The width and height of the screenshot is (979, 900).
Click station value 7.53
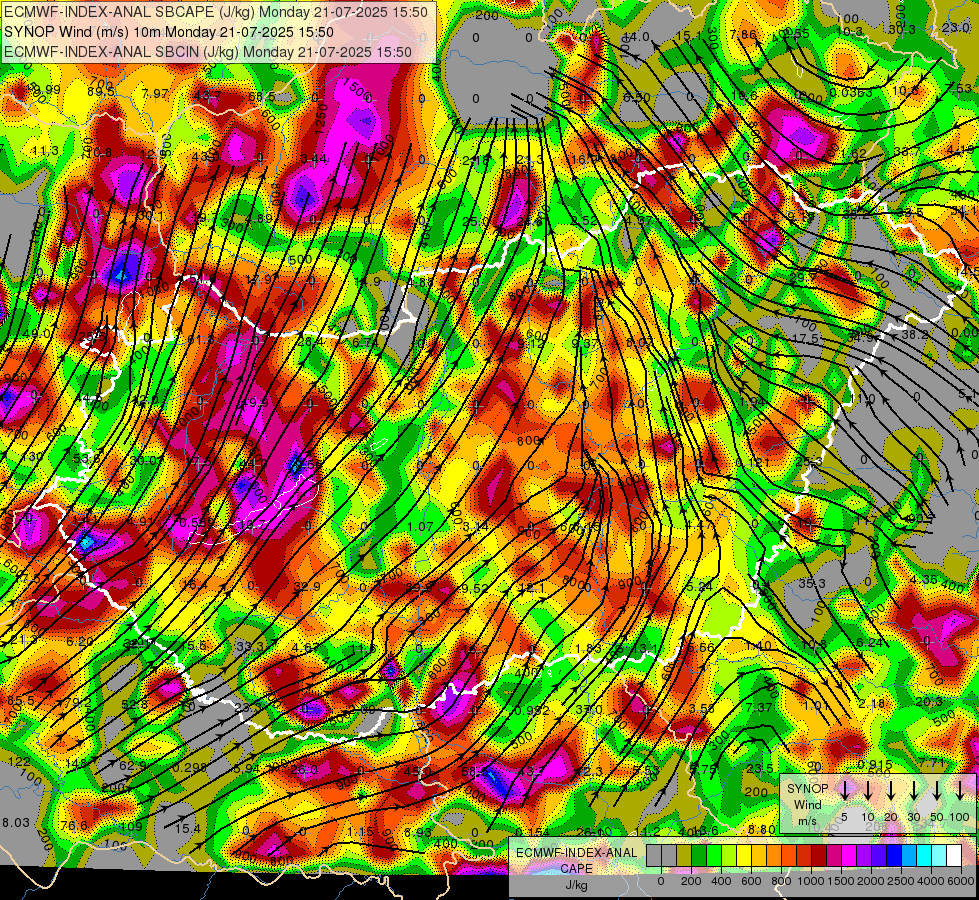tap(960, 88)
